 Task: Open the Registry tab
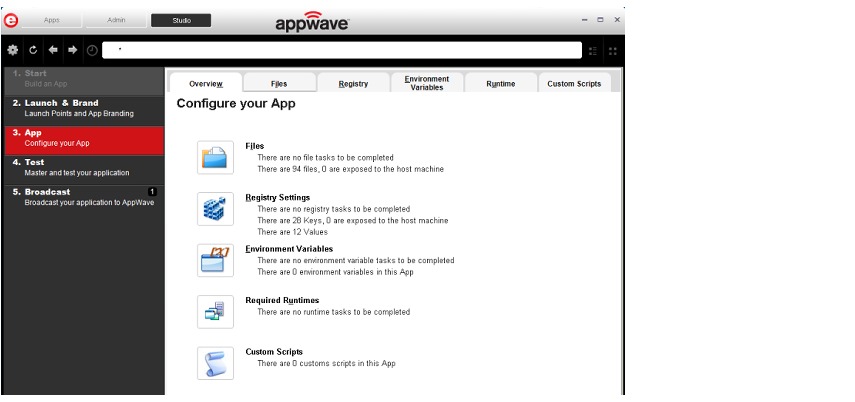[353, 83]
